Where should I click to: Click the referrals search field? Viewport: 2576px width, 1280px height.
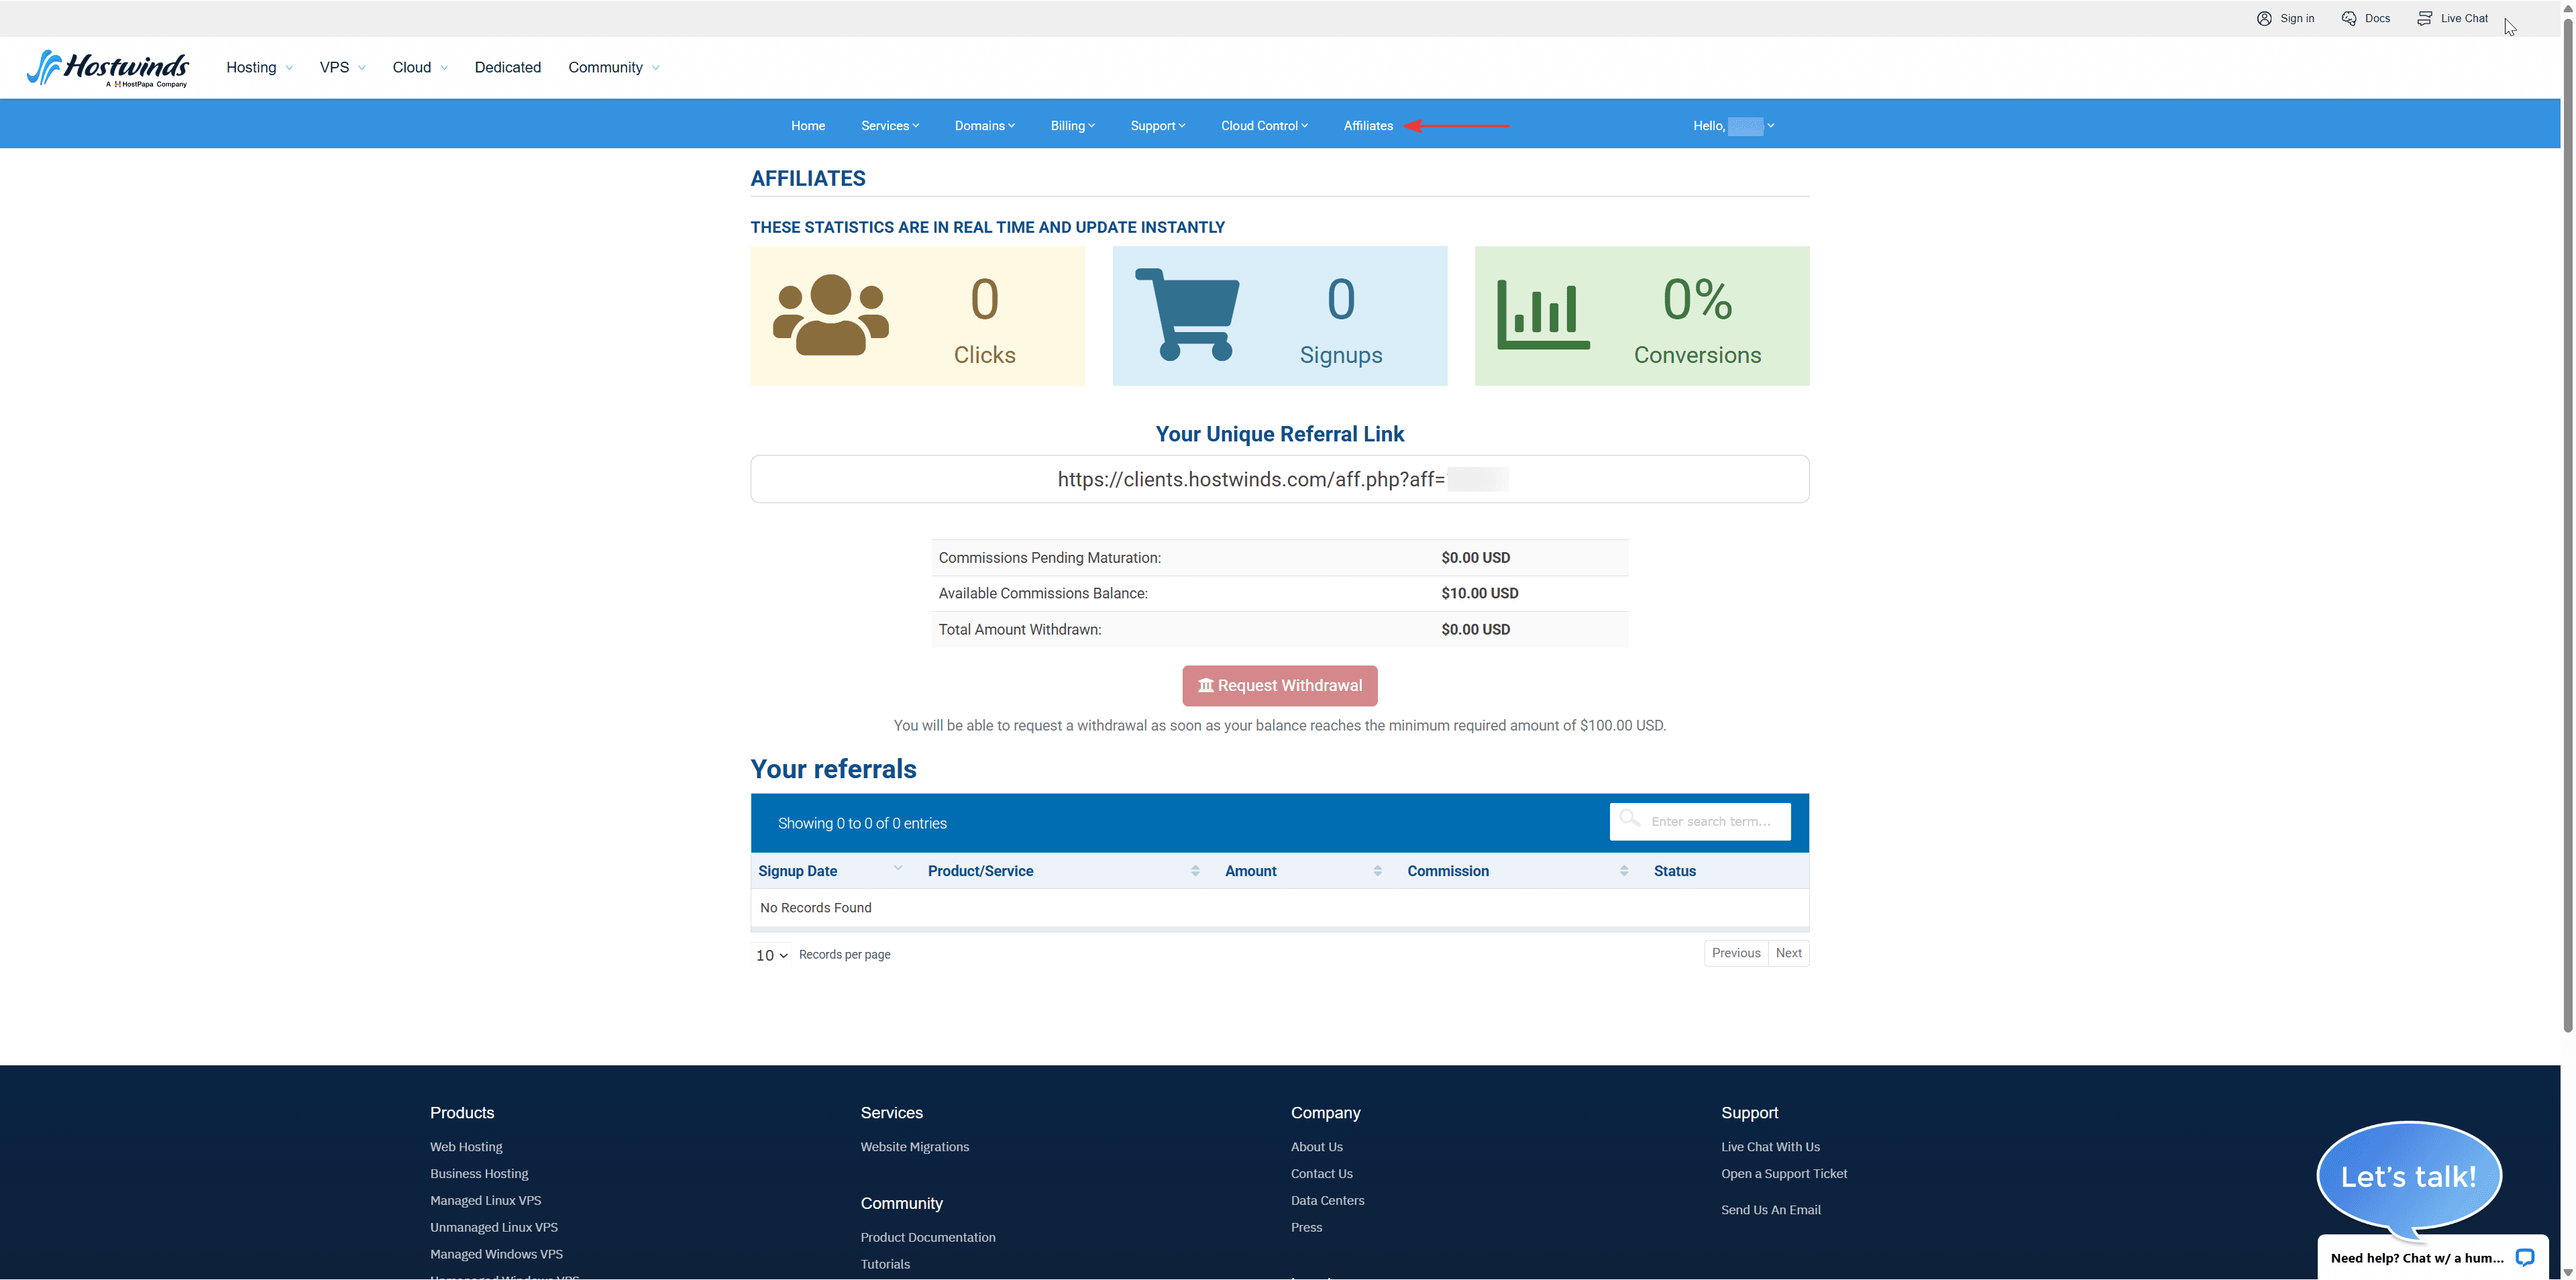[x=1700, y=821]
